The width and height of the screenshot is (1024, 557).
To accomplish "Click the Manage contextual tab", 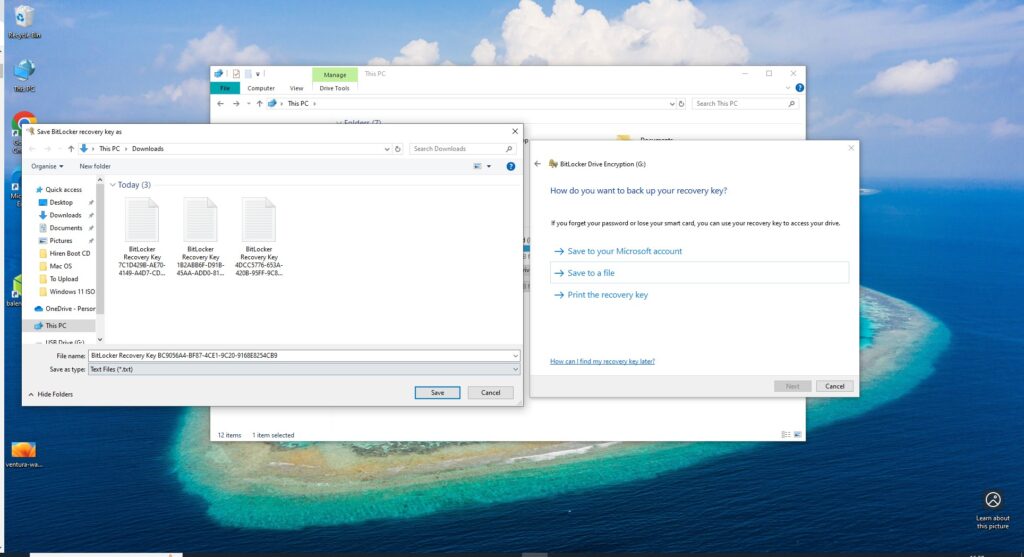I will coord(334,74).
